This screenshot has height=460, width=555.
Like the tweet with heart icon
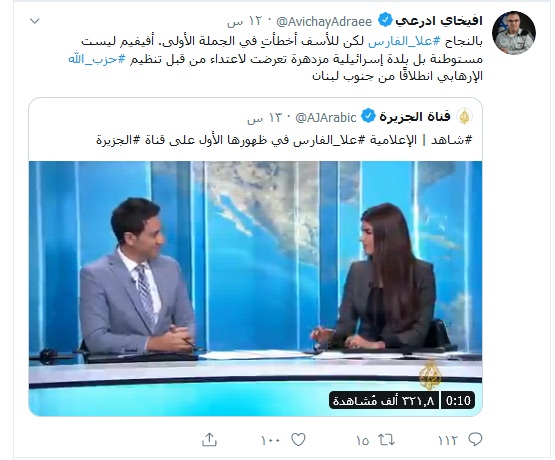pyautogui.click(x=298, y=440)
